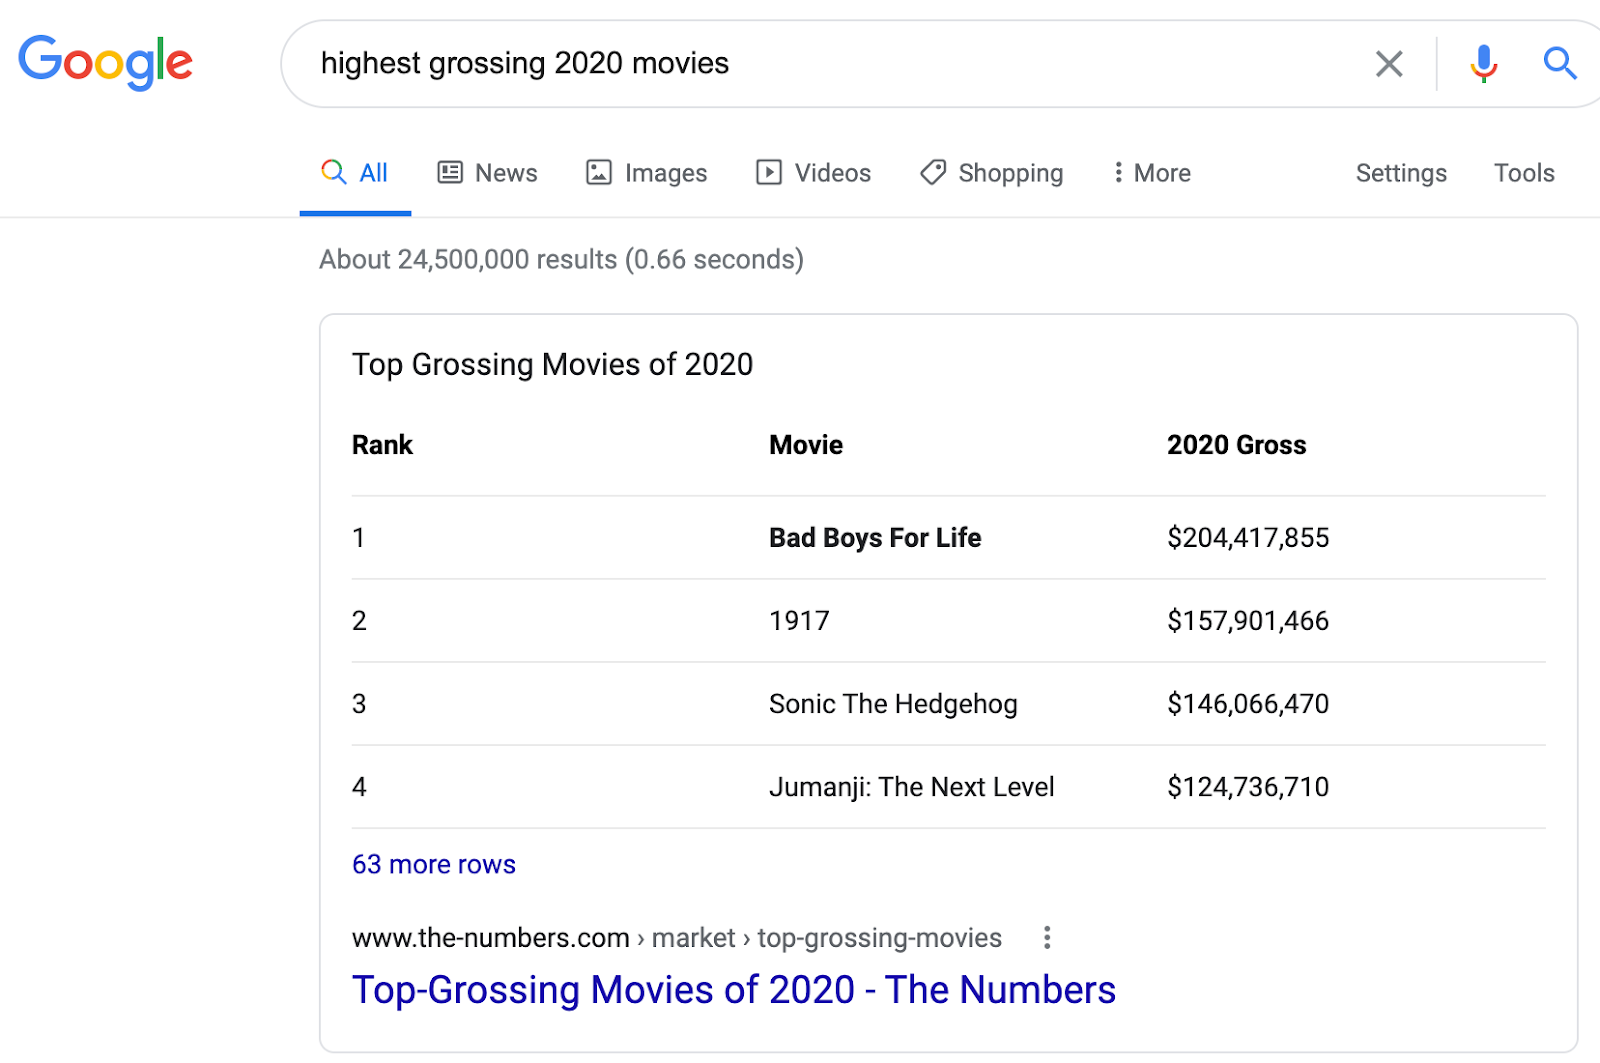Click the '63 more rows' link
This screenshot has height=1063, width=1600.
pyautogui.click(x=434, y=864)
